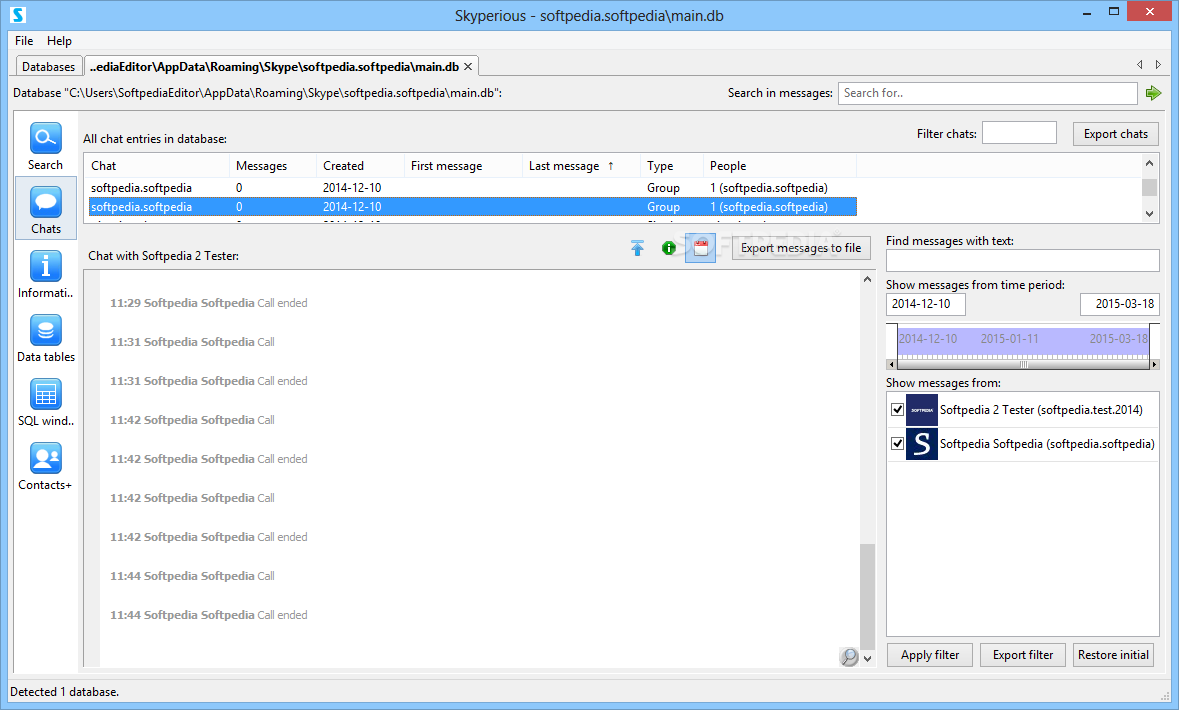Open the Contacts+ sidebar page
The height and width of the screenshot is (710, 1179).
(45, 466)
